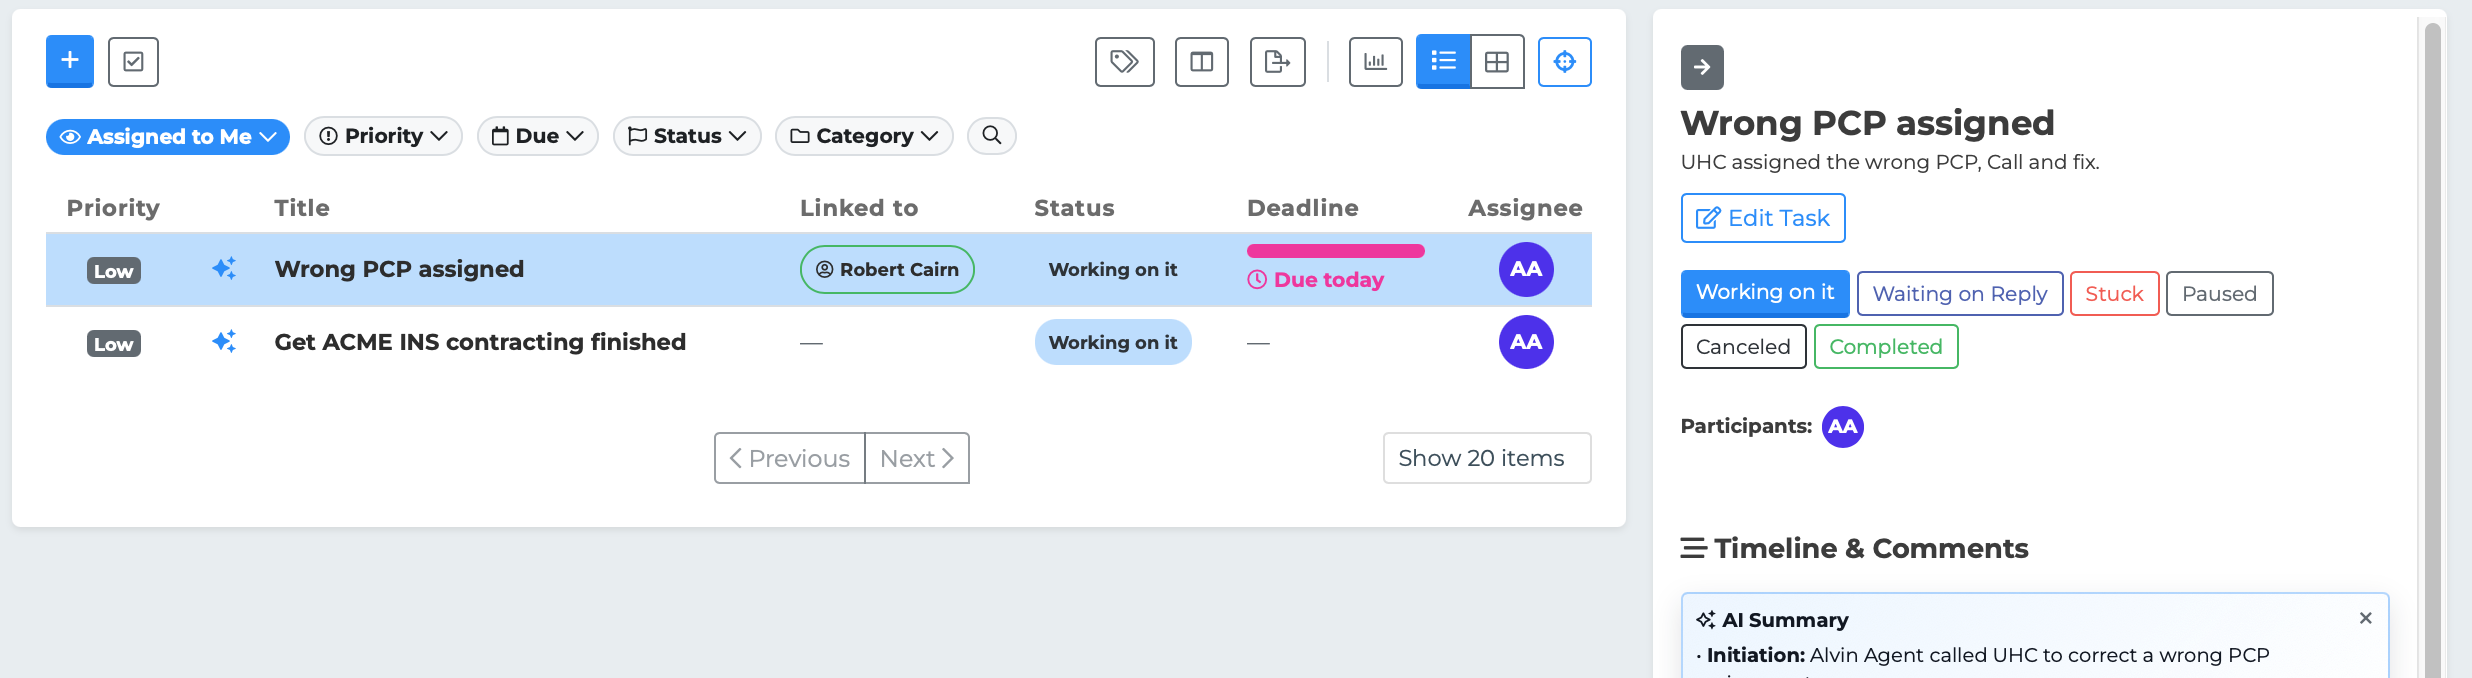
Task: Click the split columns layout icon
Action: tap(1201, 62)
